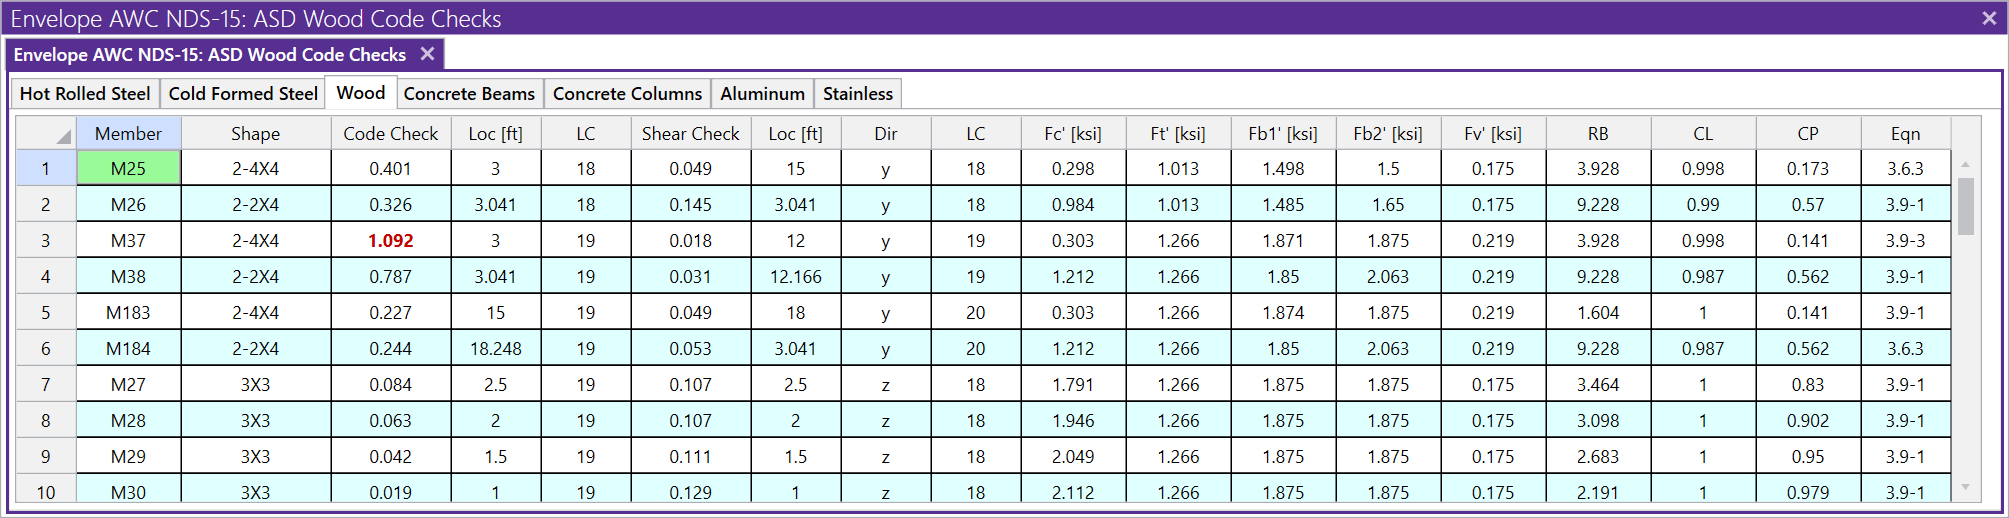Select the Aluminum tab

tap(762, 94)
